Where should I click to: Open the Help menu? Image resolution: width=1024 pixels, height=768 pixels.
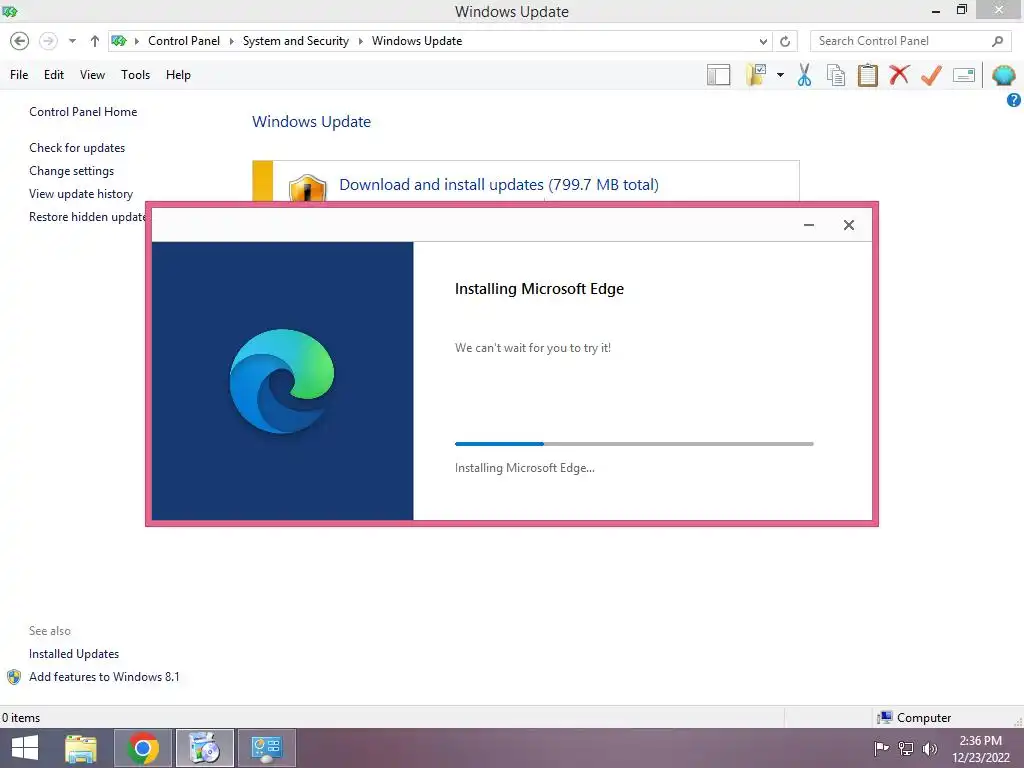[178, 74]
